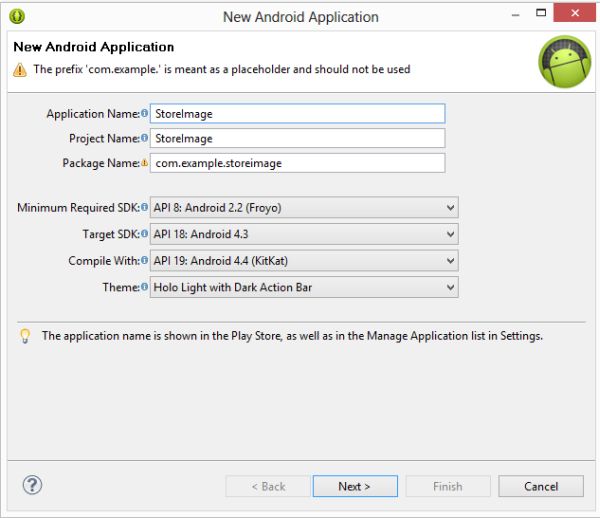Viewport: 600px width, 518px height.
Task: Open the Minimum Required SDK dropdown
Action: (x=304, y=208)
